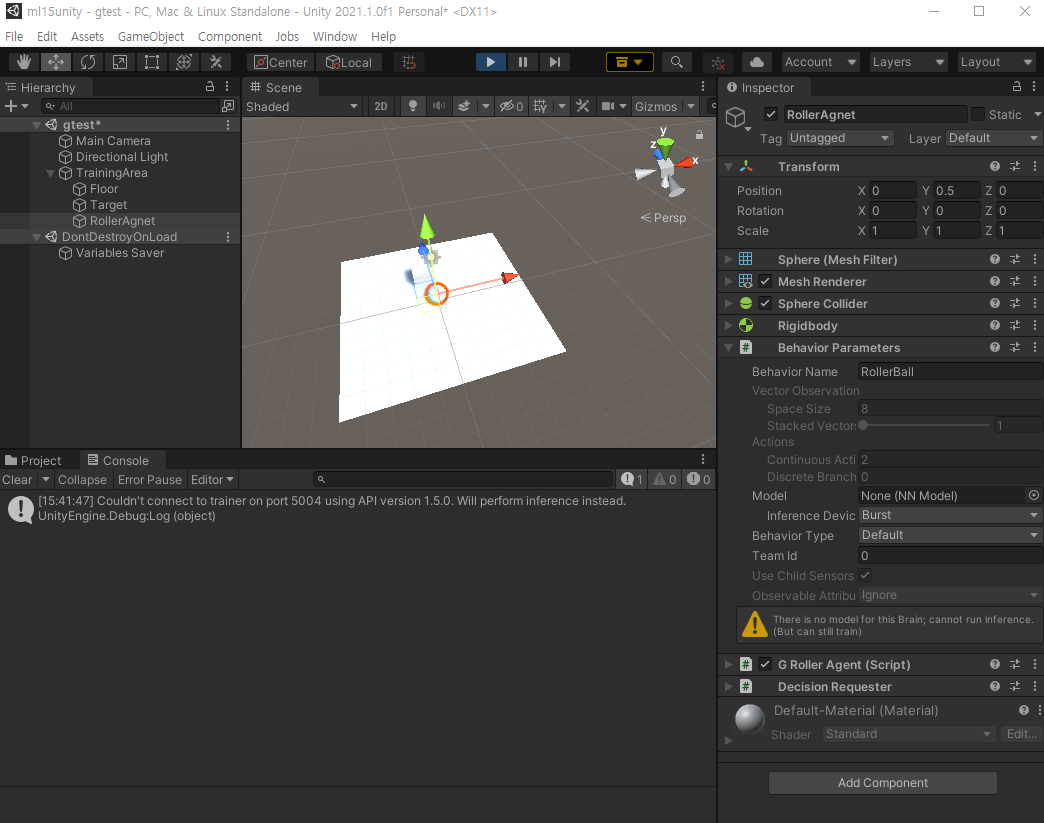Open cloud services icon
Image resolution: width=1044 pixels, height=823 pixels.
(757, 62)
